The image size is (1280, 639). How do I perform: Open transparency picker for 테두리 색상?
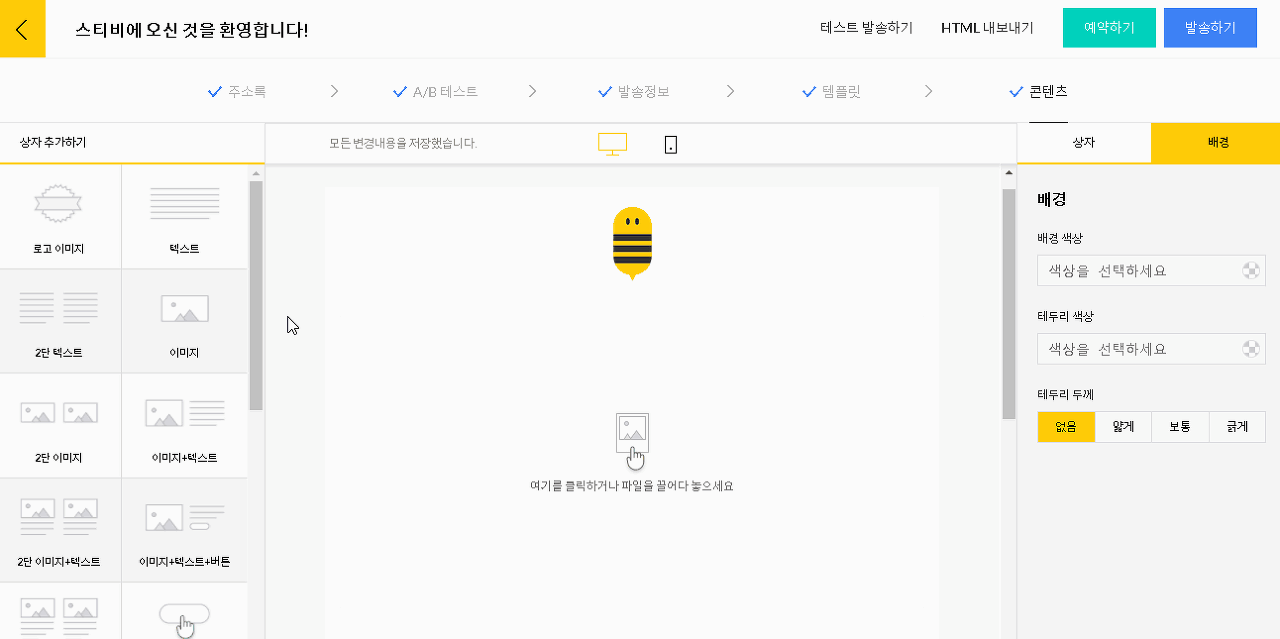1251,349
